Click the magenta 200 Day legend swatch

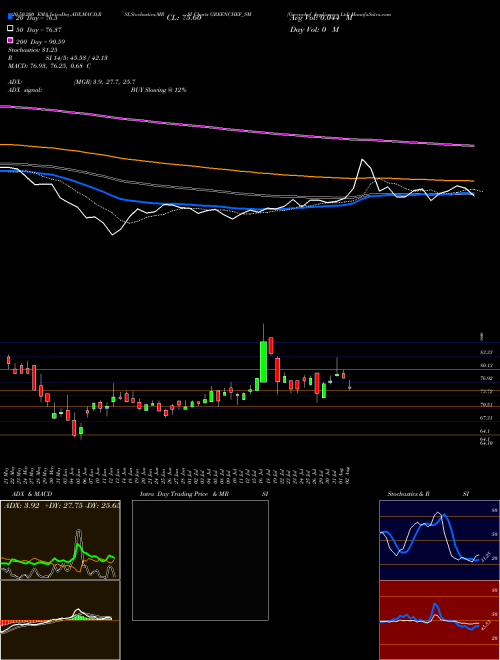(x=11, y=40)
